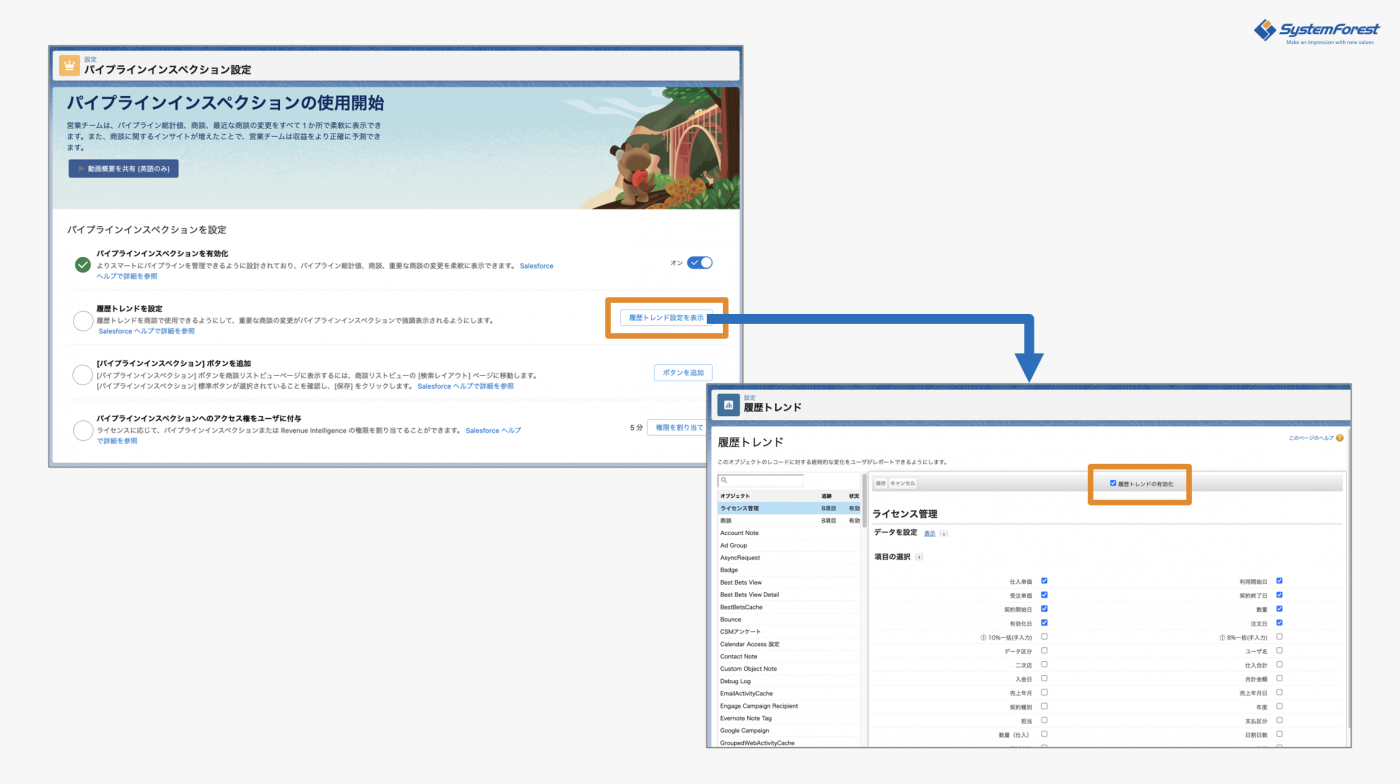Image resolution: width=1400 pixels, height=784 pixels.
Task: Select CSMアンケート in object list
Action: tap(789, 632)
